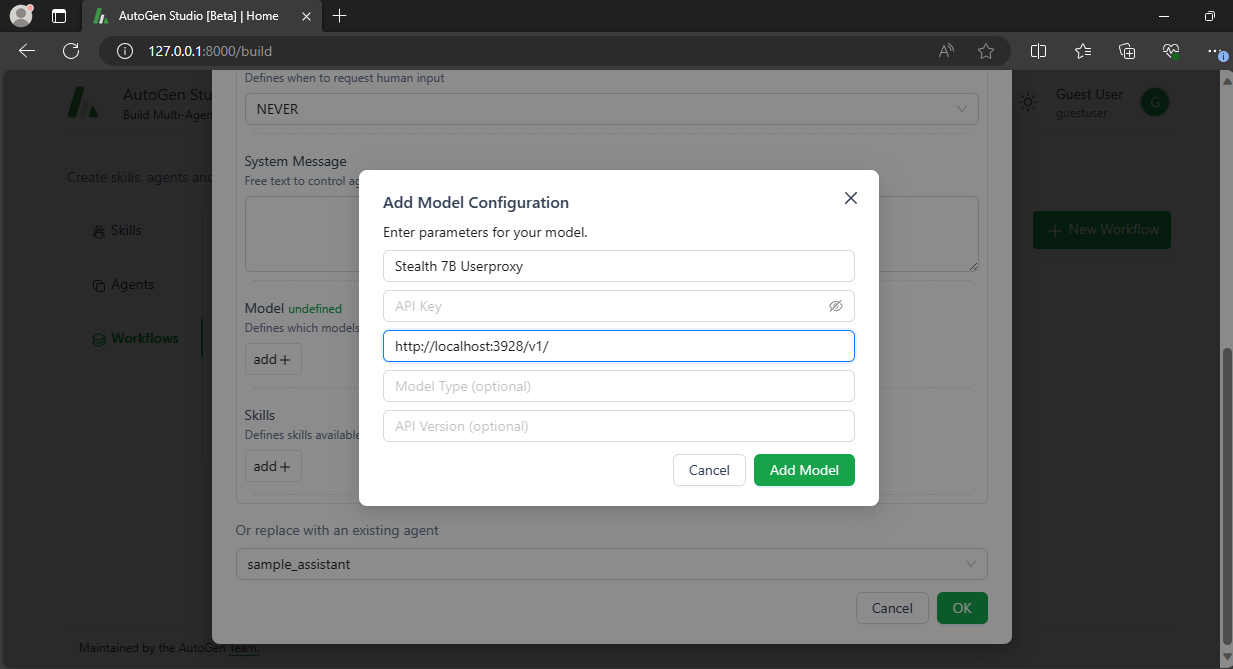Select the Model Type optional field

[618, 386]
